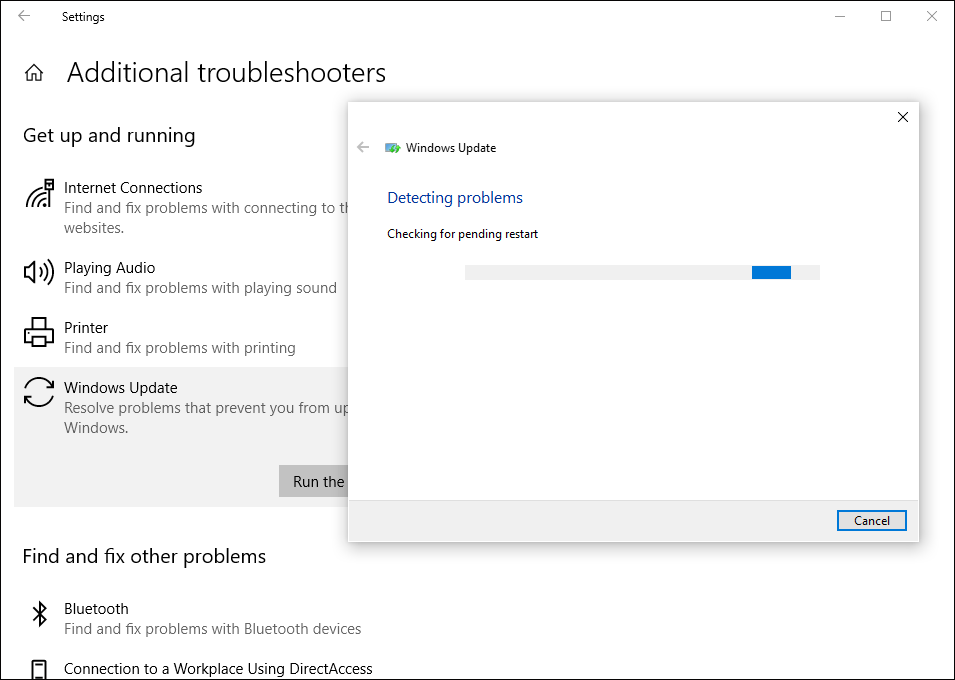Click the DirectAccess workplace connection icon

click(x=39, y=669)
